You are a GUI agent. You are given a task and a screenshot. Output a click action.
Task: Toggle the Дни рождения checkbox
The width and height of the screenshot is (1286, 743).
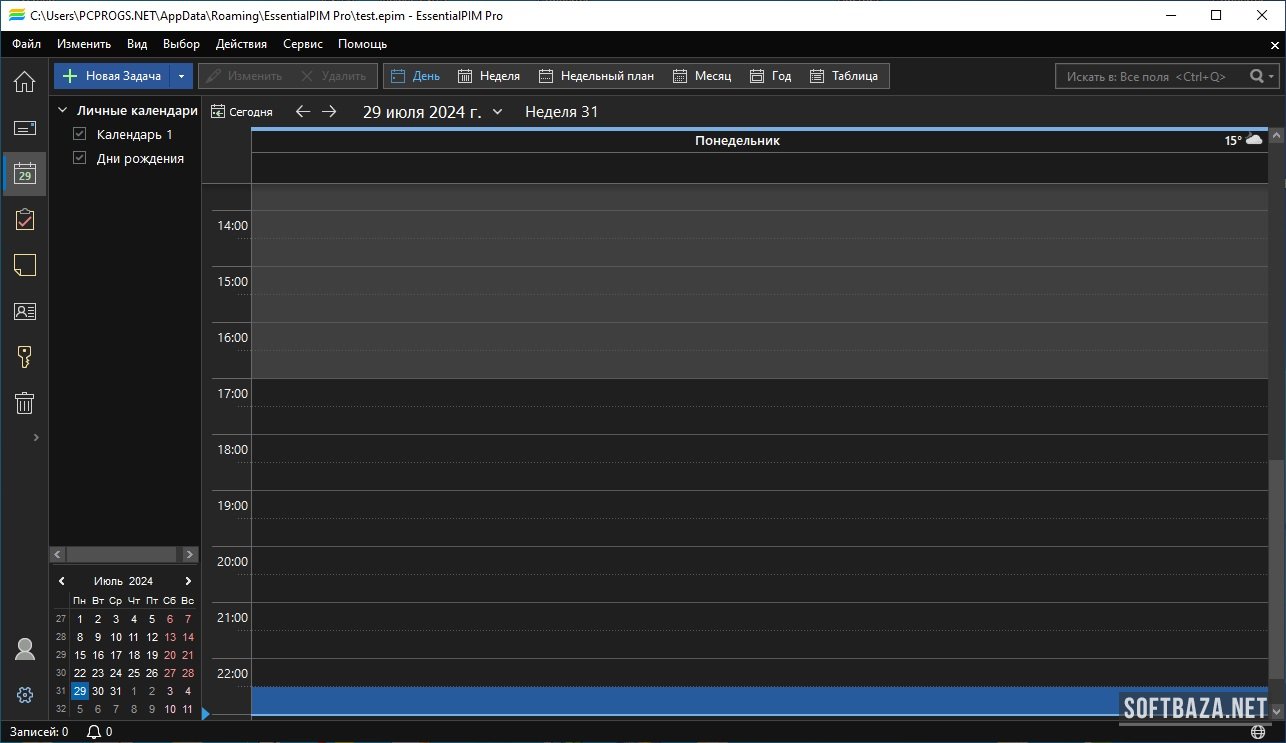pyautogui.click(x=80, y=158)
